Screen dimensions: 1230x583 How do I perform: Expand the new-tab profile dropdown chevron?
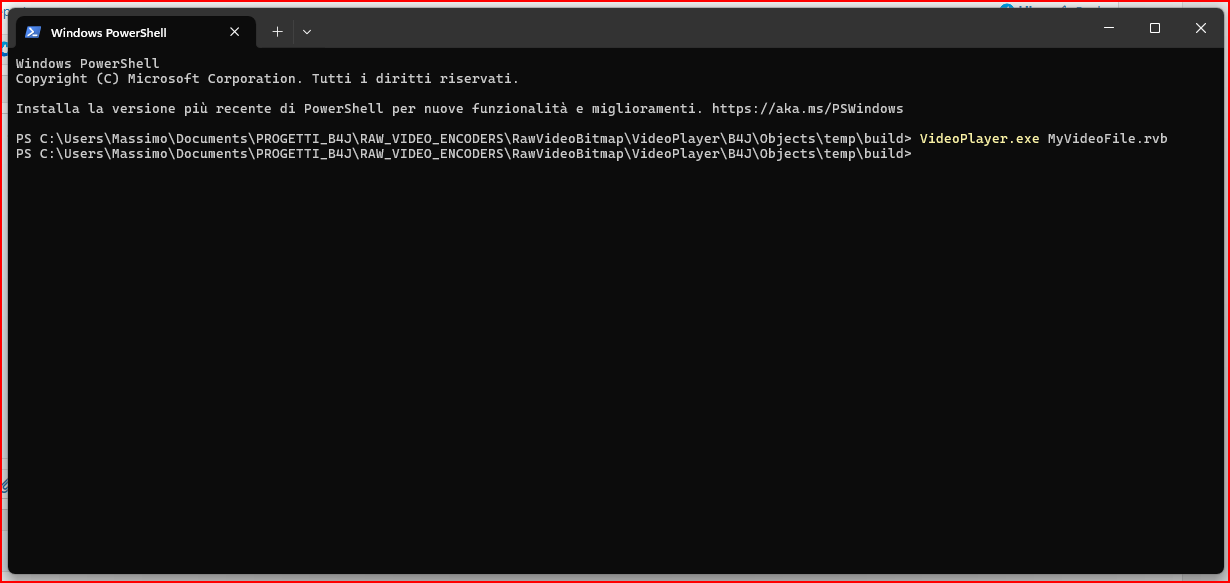[x=307, y=32]
